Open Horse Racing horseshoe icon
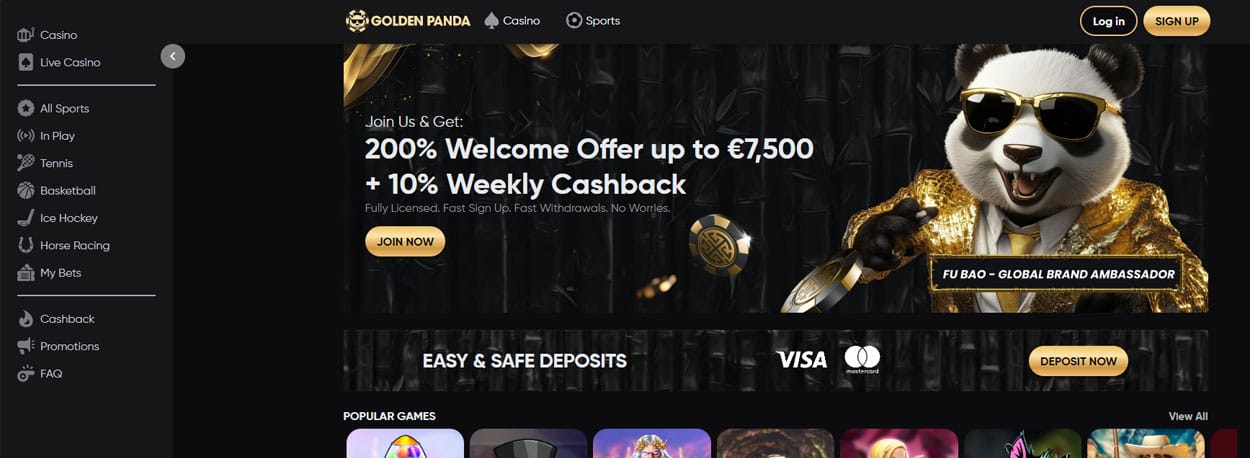Image resolution: width=1250 pixels, height=458 pixels. point(26,245)
